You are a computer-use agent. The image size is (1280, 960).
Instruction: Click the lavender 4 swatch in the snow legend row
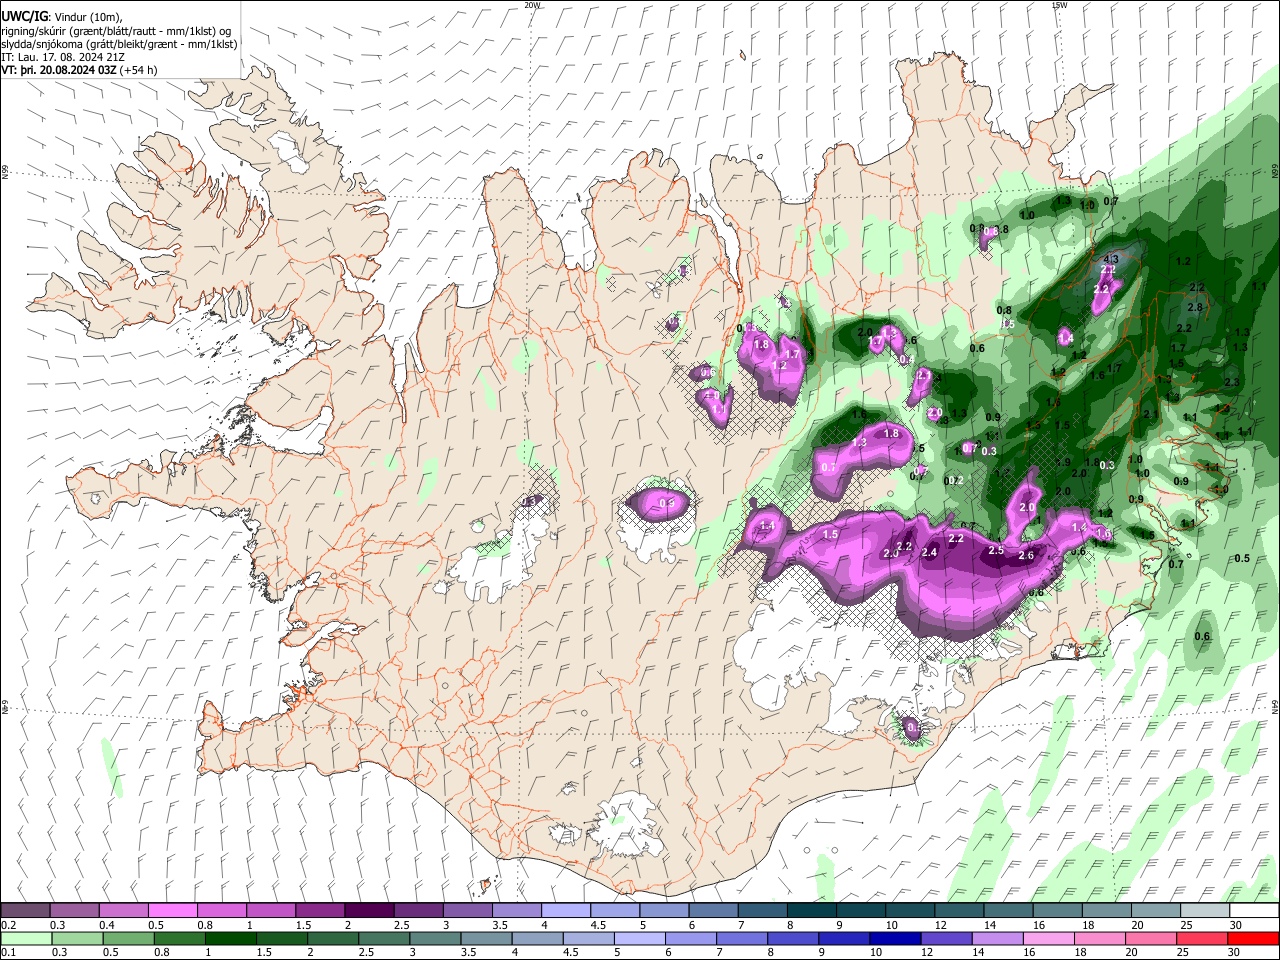(x=564, y=911)
